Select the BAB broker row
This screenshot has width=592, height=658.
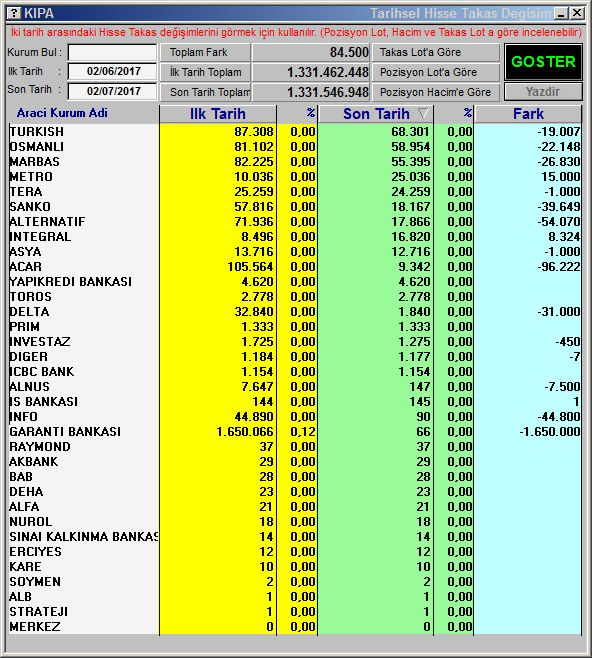(295, 477)
